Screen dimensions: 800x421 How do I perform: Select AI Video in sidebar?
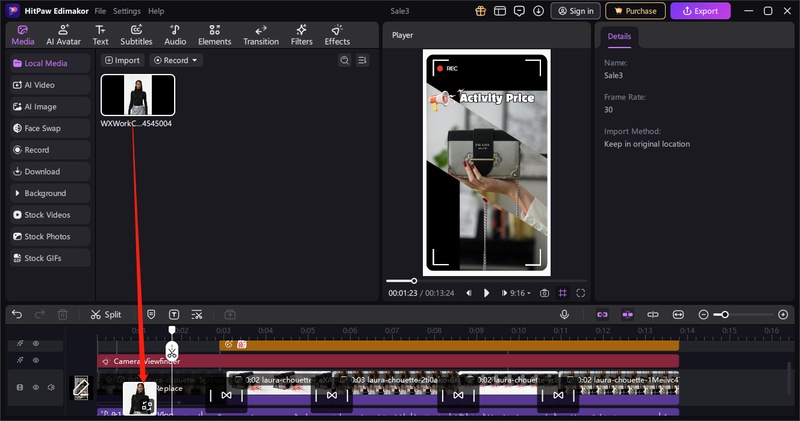(50, 85)
